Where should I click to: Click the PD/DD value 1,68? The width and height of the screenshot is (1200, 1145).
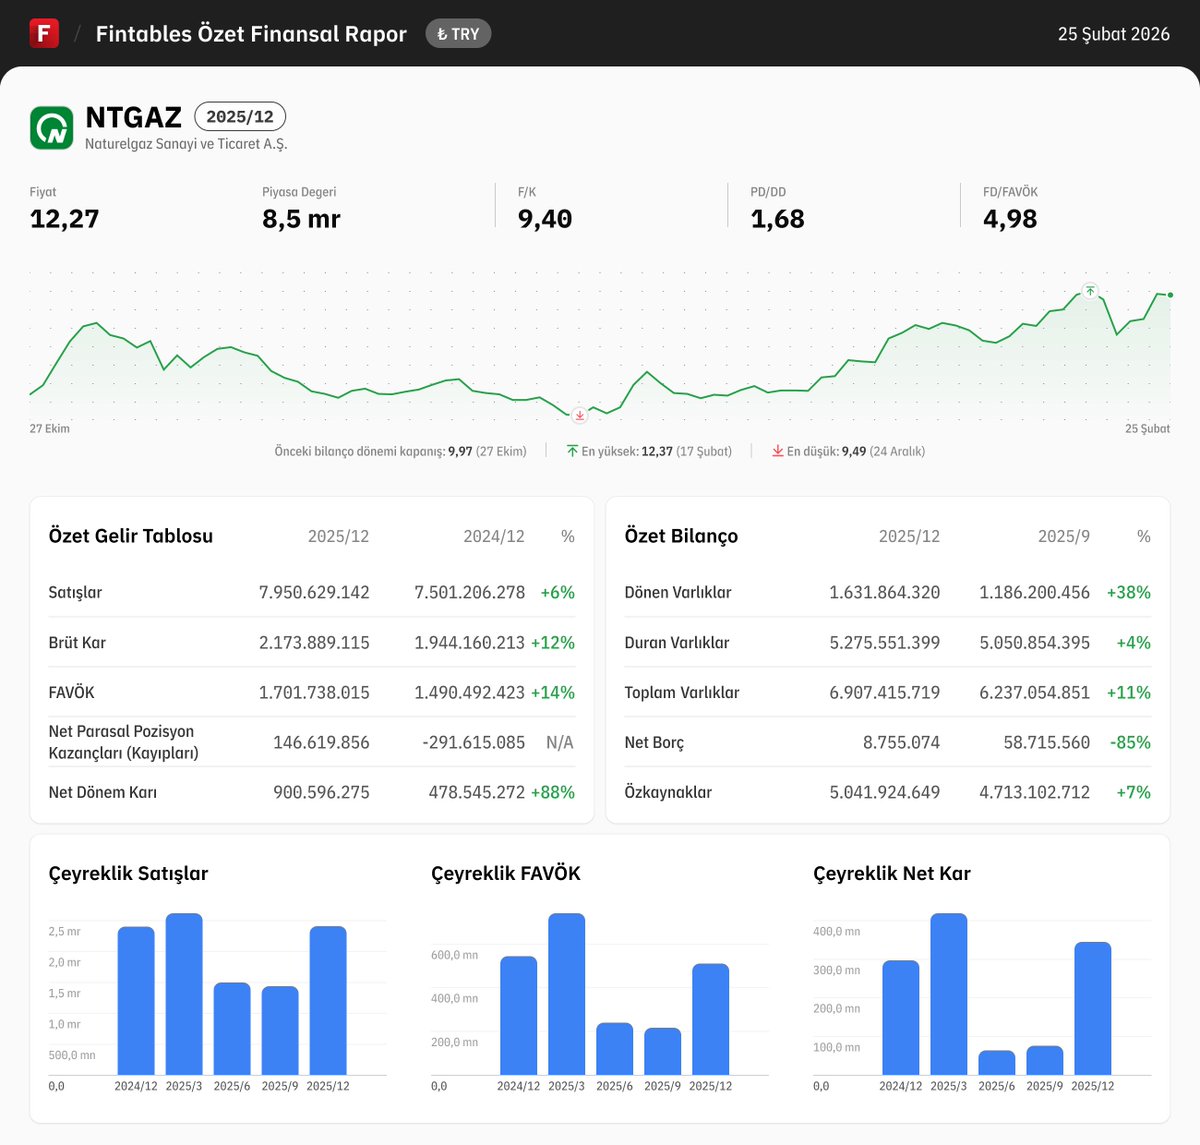point(778,219)
